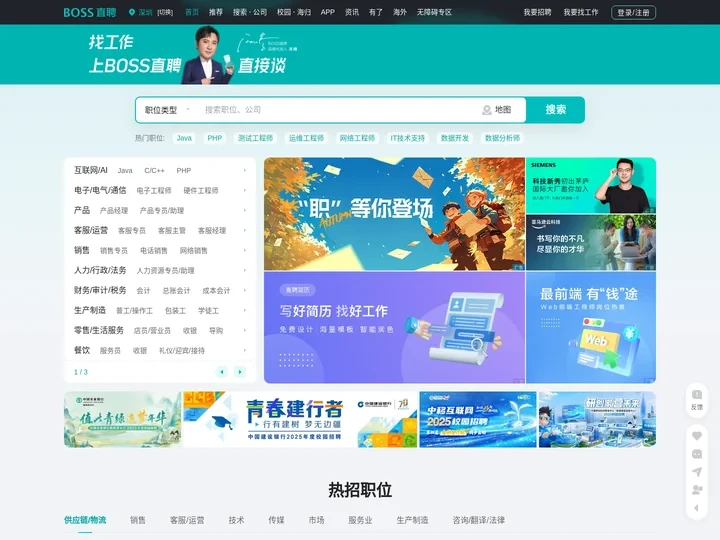Expand the 零售/生活服务 category arrow
720x540 pixels.
[x=245, y=330]
